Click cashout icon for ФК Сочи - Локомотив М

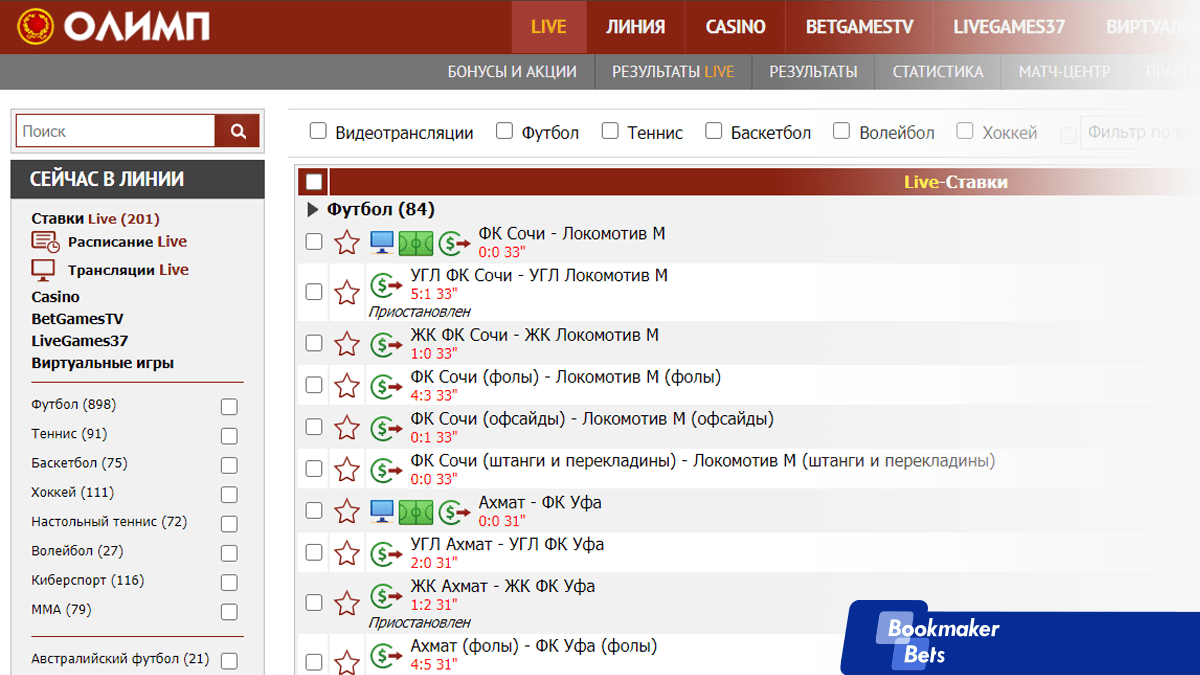pyautogui.click(x=455, y=242)
